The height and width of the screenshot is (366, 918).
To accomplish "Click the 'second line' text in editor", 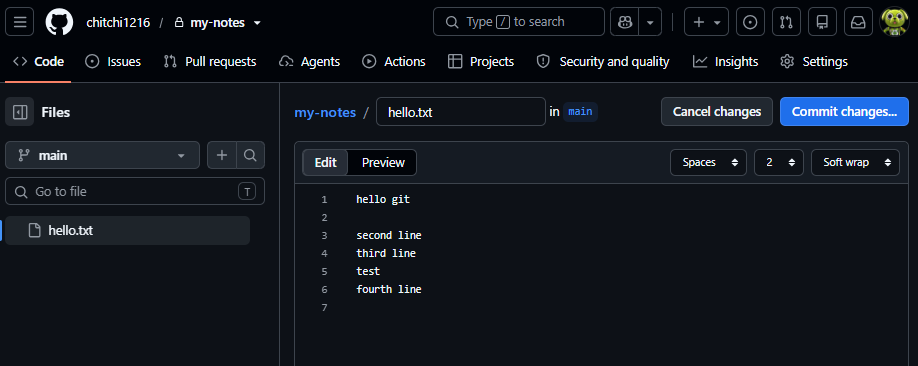I will click(x=389, y=235).
